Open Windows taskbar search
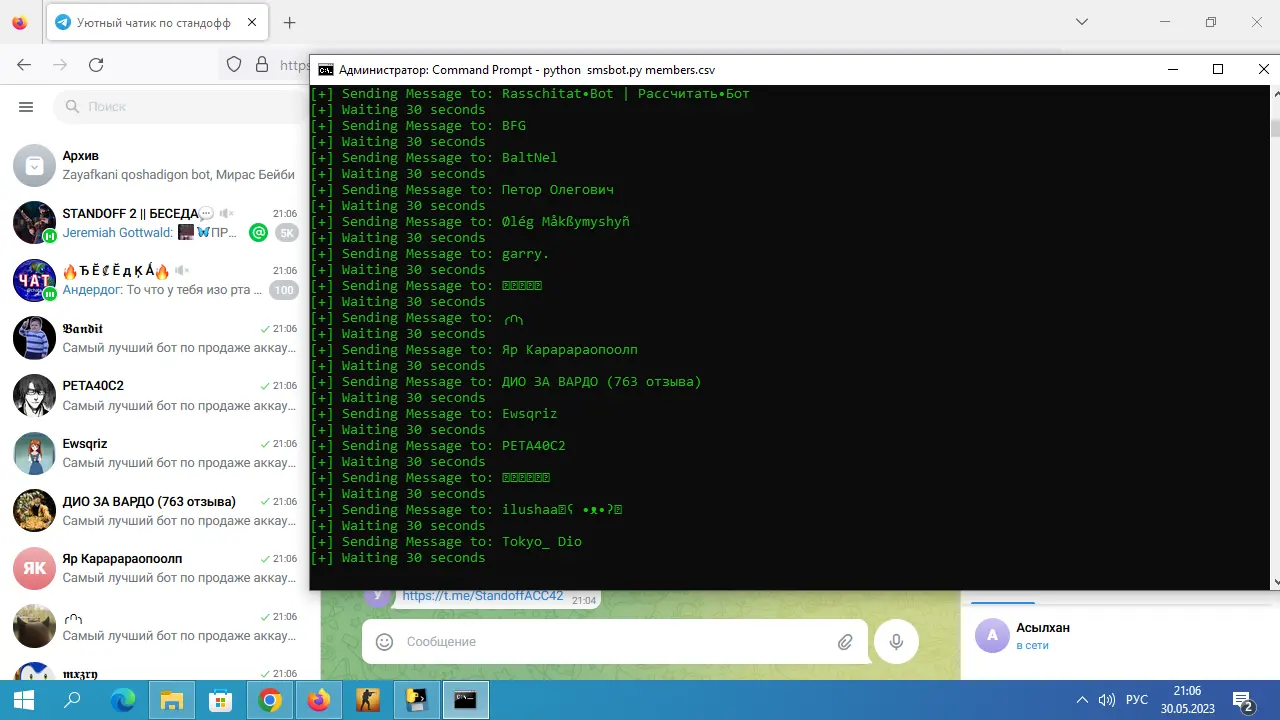The height and width of the screenshot is (720, 1280). click(72, 700)
